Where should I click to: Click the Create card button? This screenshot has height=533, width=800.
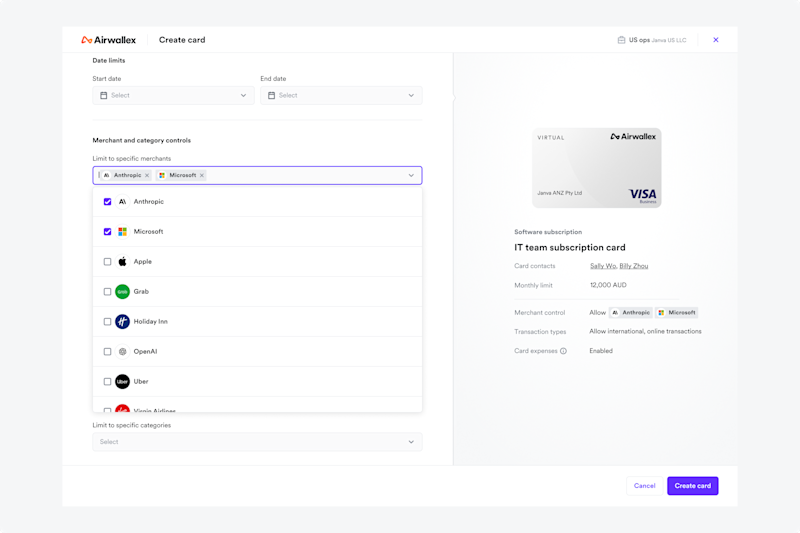692,486
